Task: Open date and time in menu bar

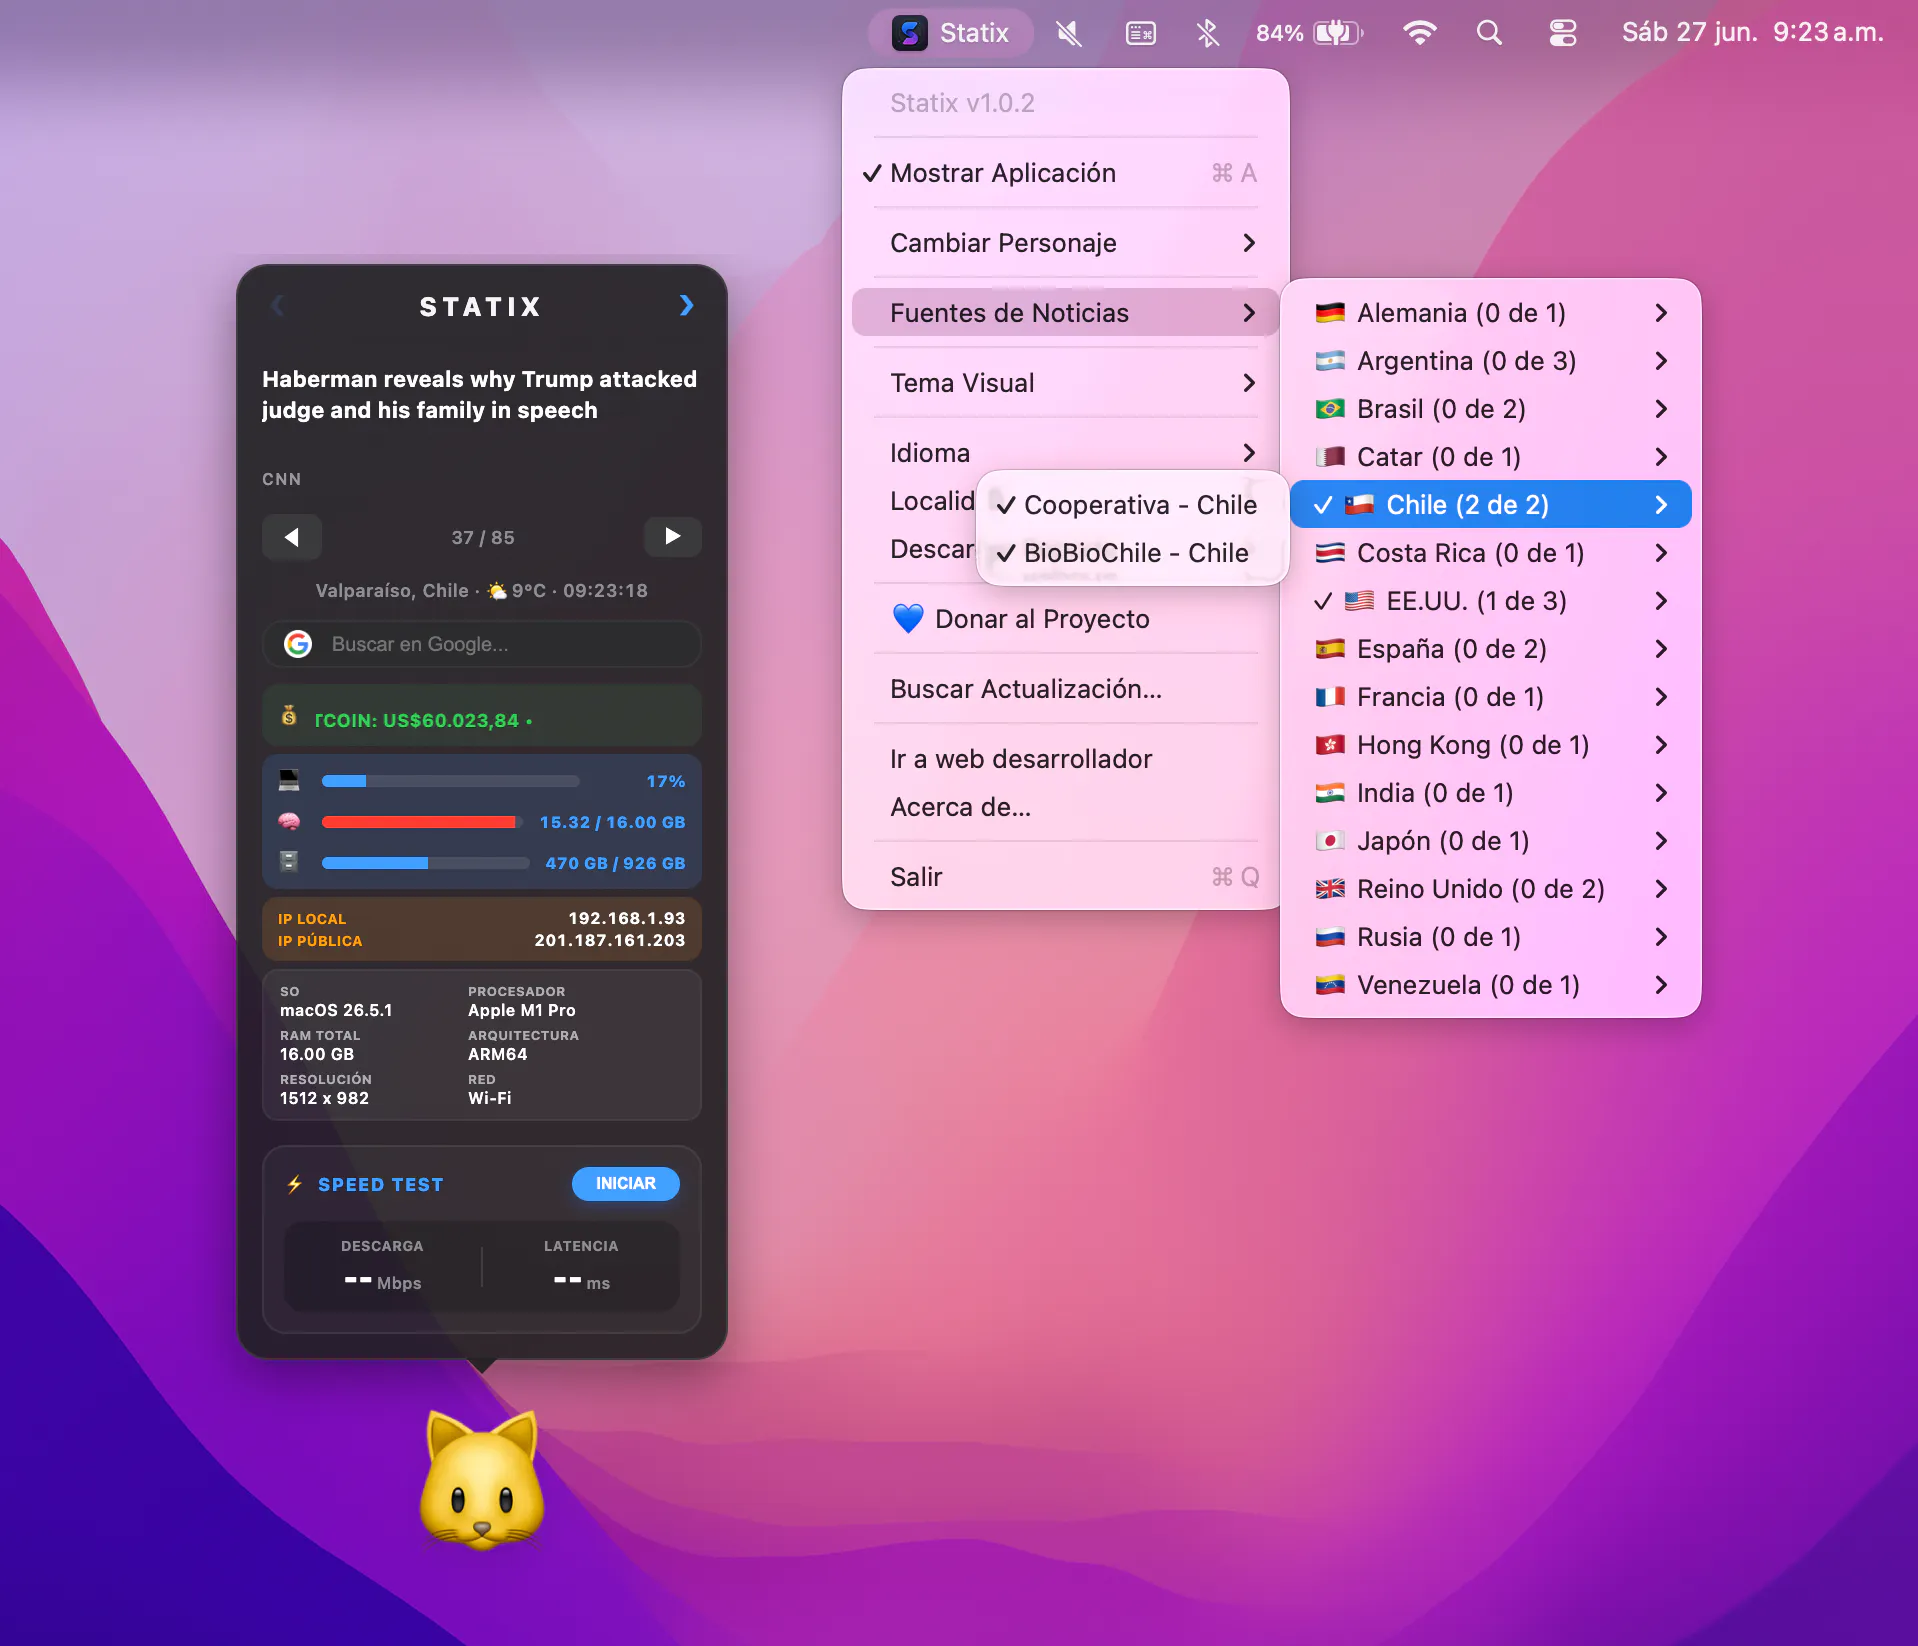Action: 1752,33
